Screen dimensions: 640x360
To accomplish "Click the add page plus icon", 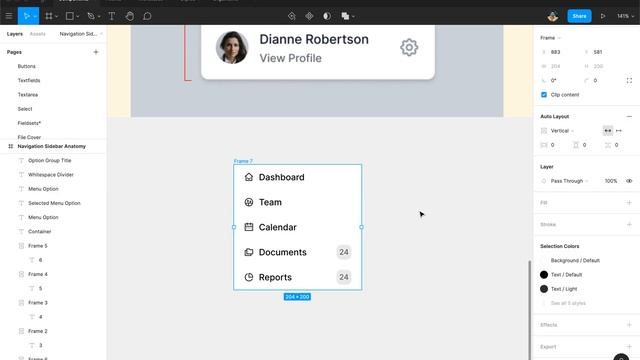I will (96, 52).
